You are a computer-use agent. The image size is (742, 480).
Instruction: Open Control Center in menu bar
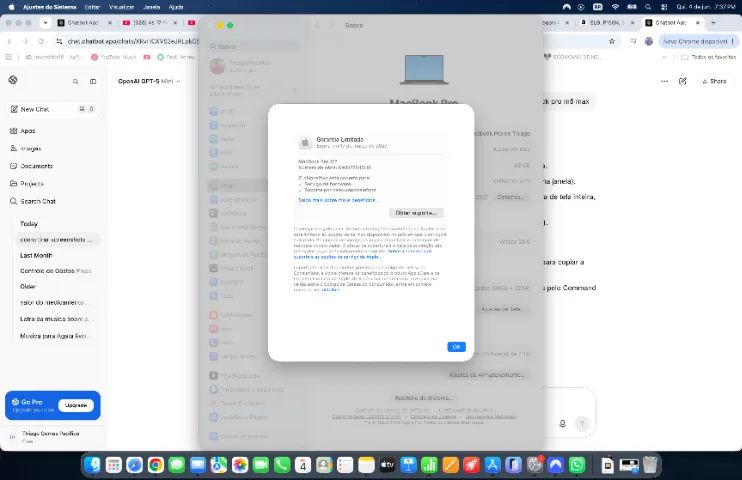pos(664,7)
